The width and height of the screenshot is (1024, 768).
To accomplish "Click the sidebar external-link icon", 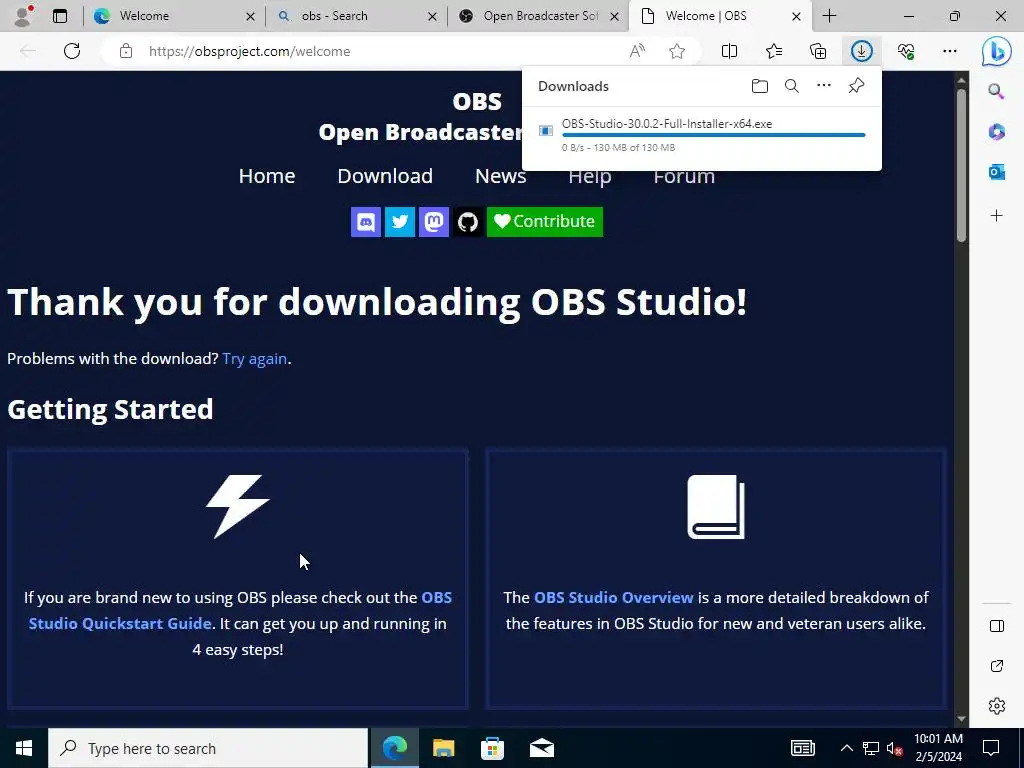I will (996, 666).
